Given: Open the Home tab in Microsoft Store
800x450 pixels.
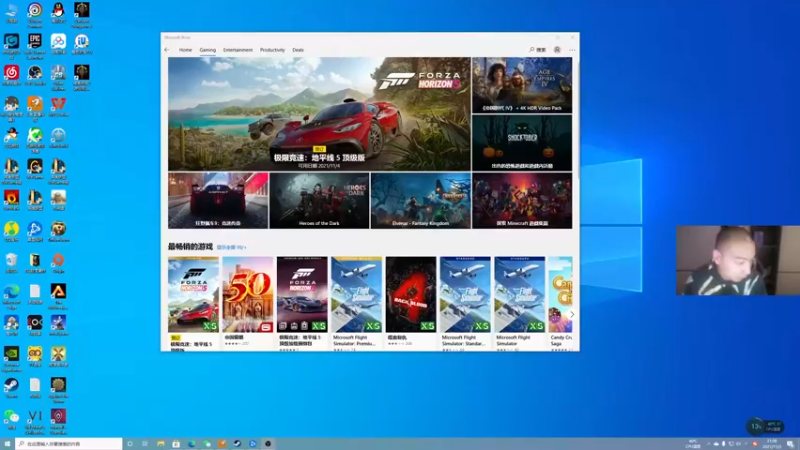Looking at the screenshot, I should point(185,50).
